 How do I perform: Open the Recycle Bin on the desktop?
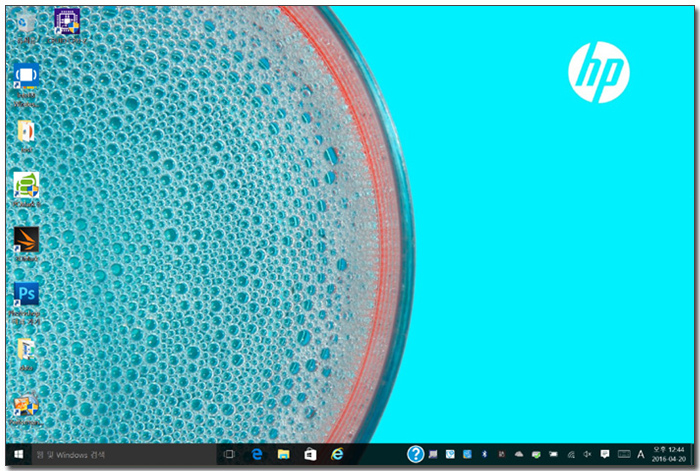pos(26,23)
